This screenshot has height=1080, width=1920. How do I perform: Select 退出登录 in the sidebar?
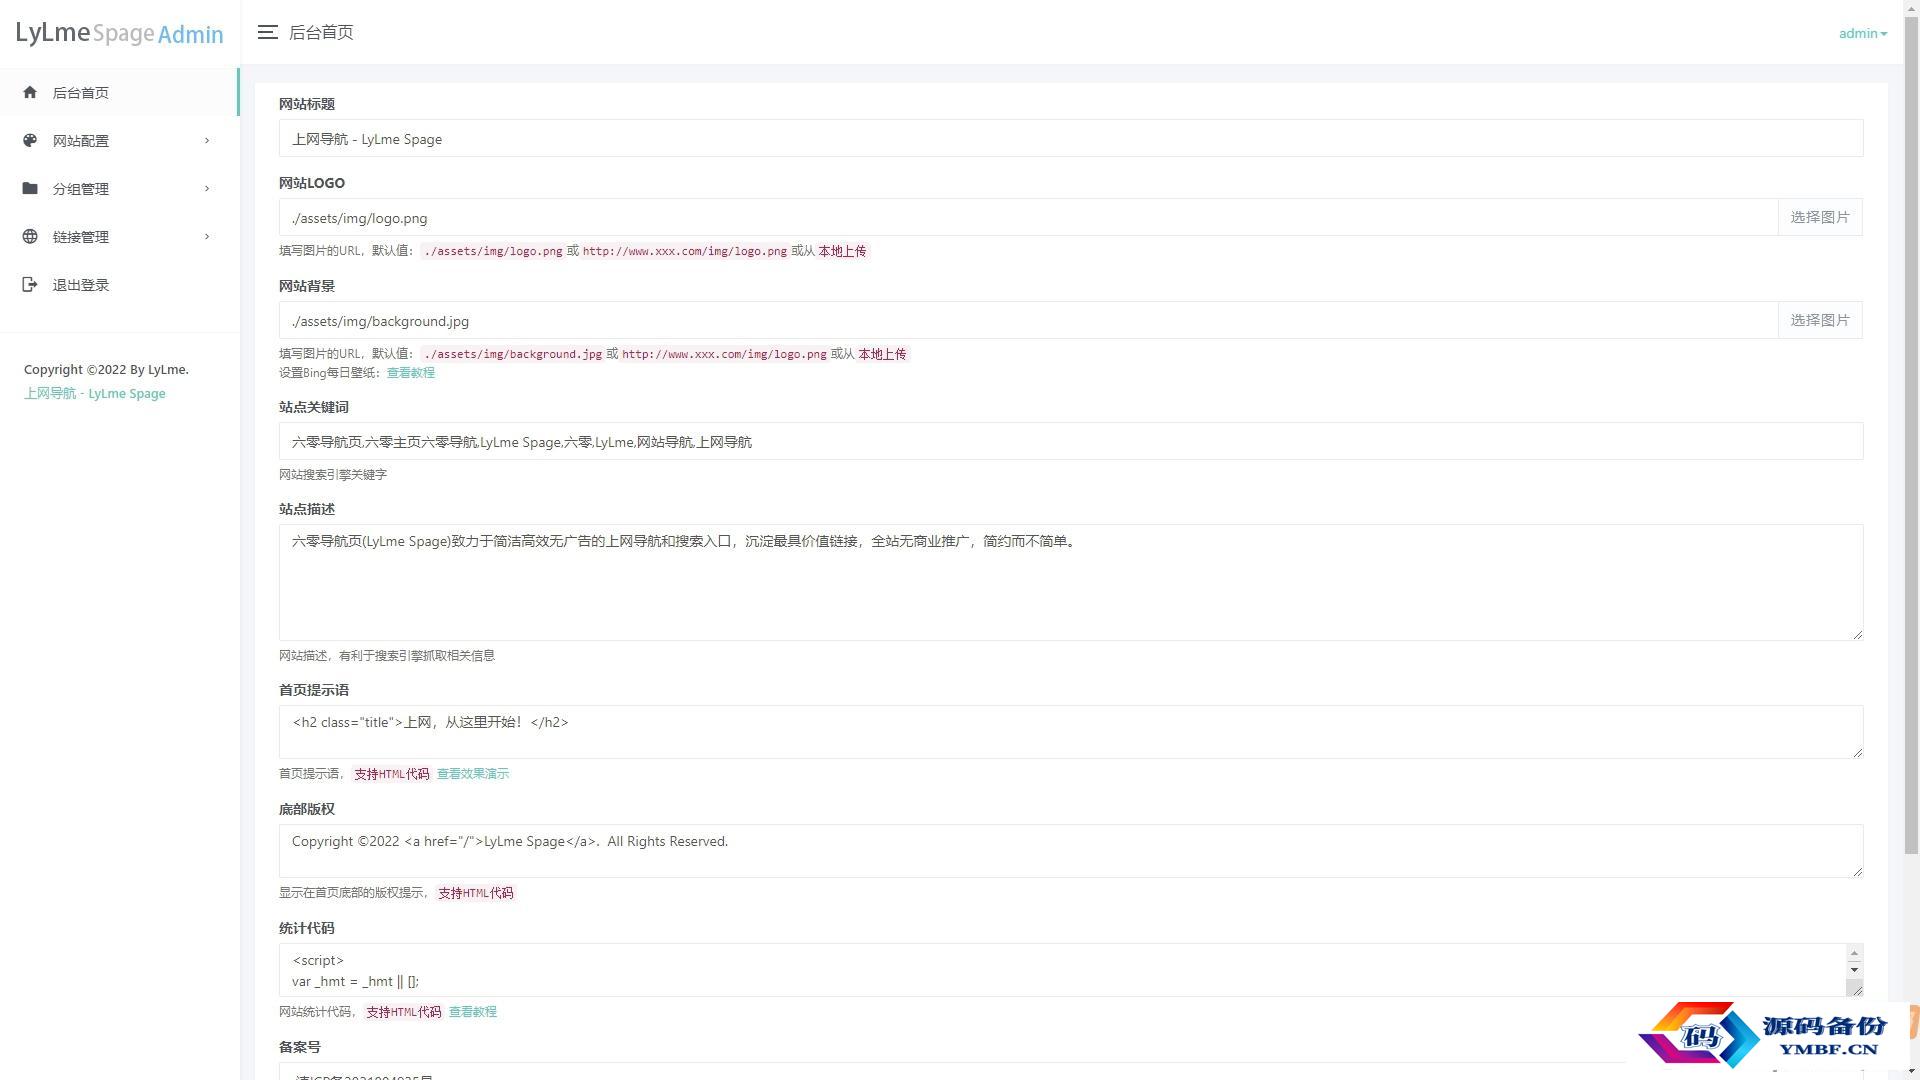coord(119,284)
